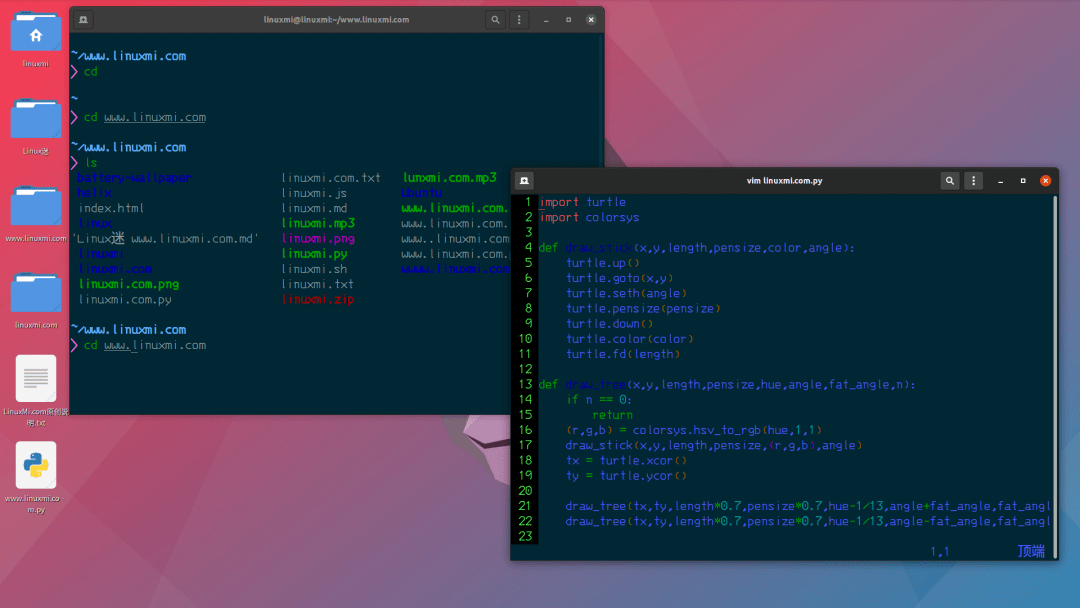Click 'Ubuntu' directory in the terminal listing

(x=422, y=193)
